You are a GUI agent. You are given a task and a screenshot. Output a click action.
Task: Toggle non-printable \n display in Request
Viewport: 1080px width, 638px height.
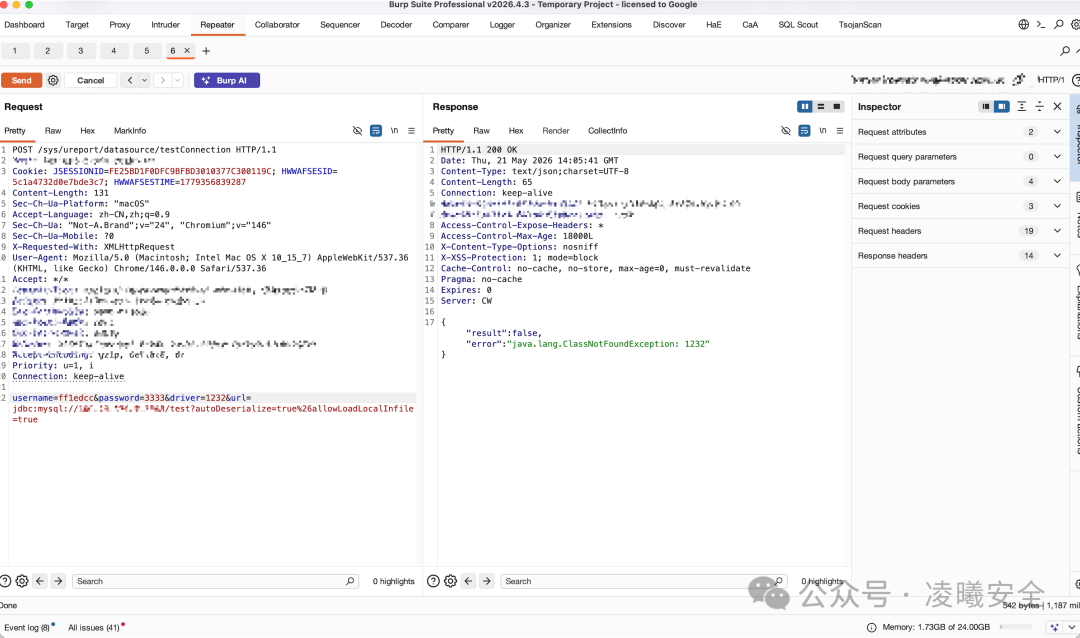click(x=395, y=130)
